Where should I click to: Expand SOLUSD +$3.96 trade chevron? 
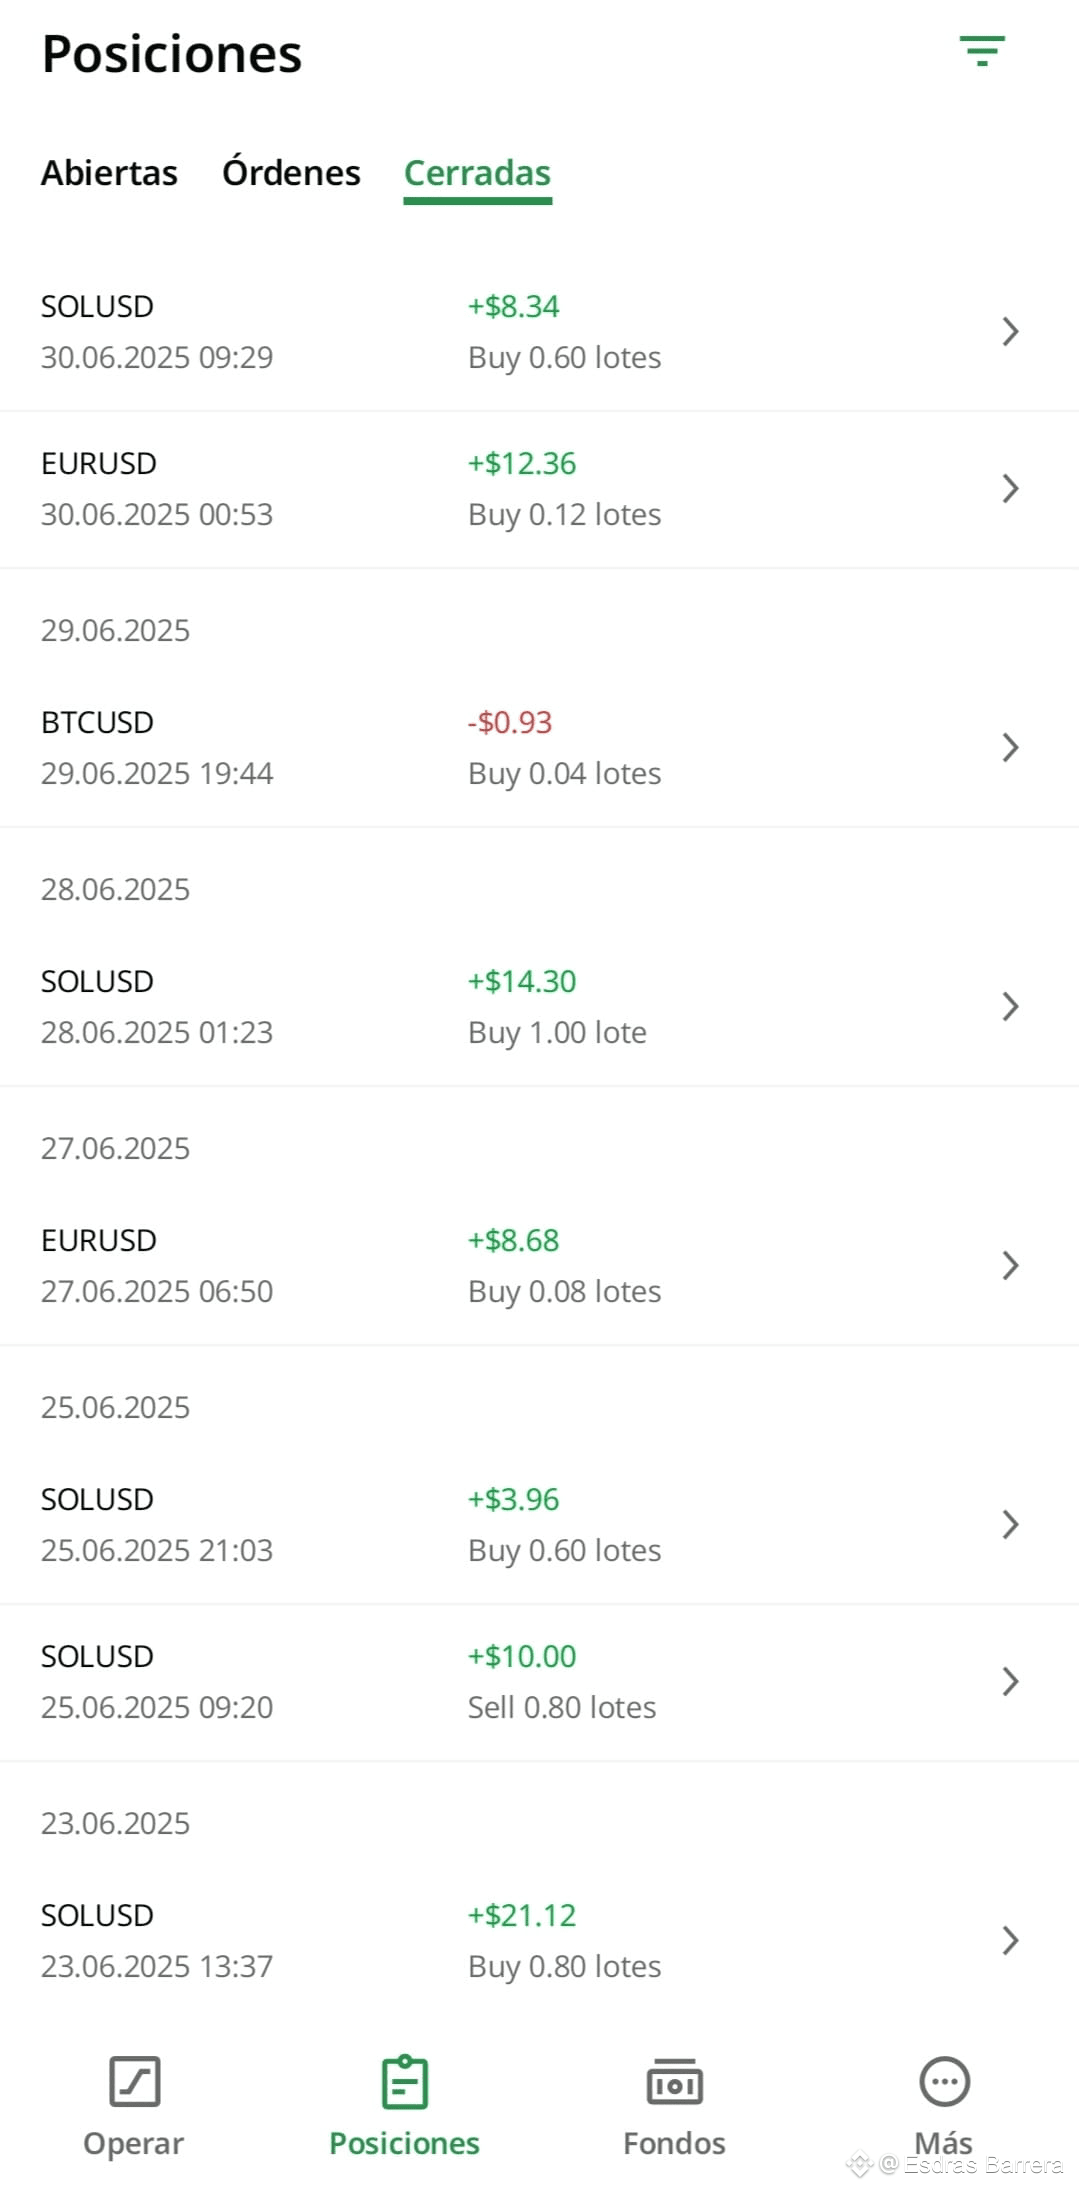(1010, 1524)
